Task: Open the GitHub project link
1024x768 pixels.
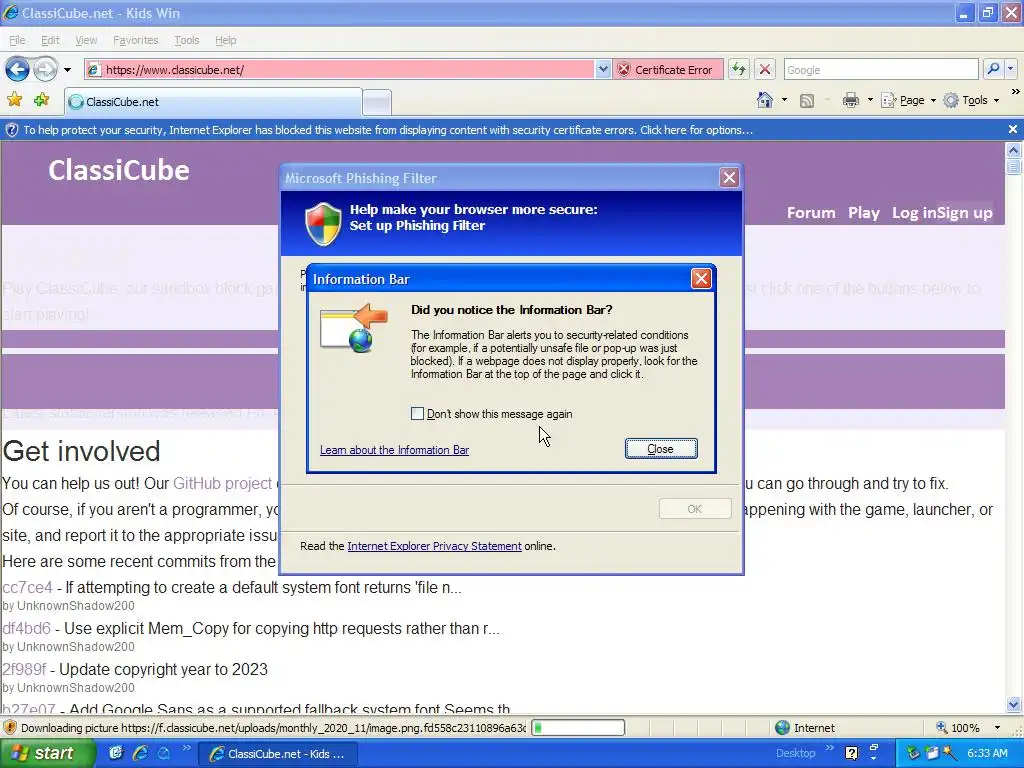Action: point(223,483)
